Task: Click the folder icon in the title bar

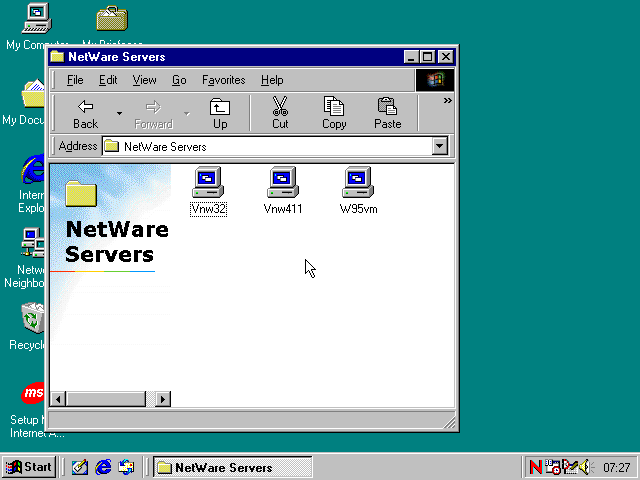Action: click(x=57, y=56)
